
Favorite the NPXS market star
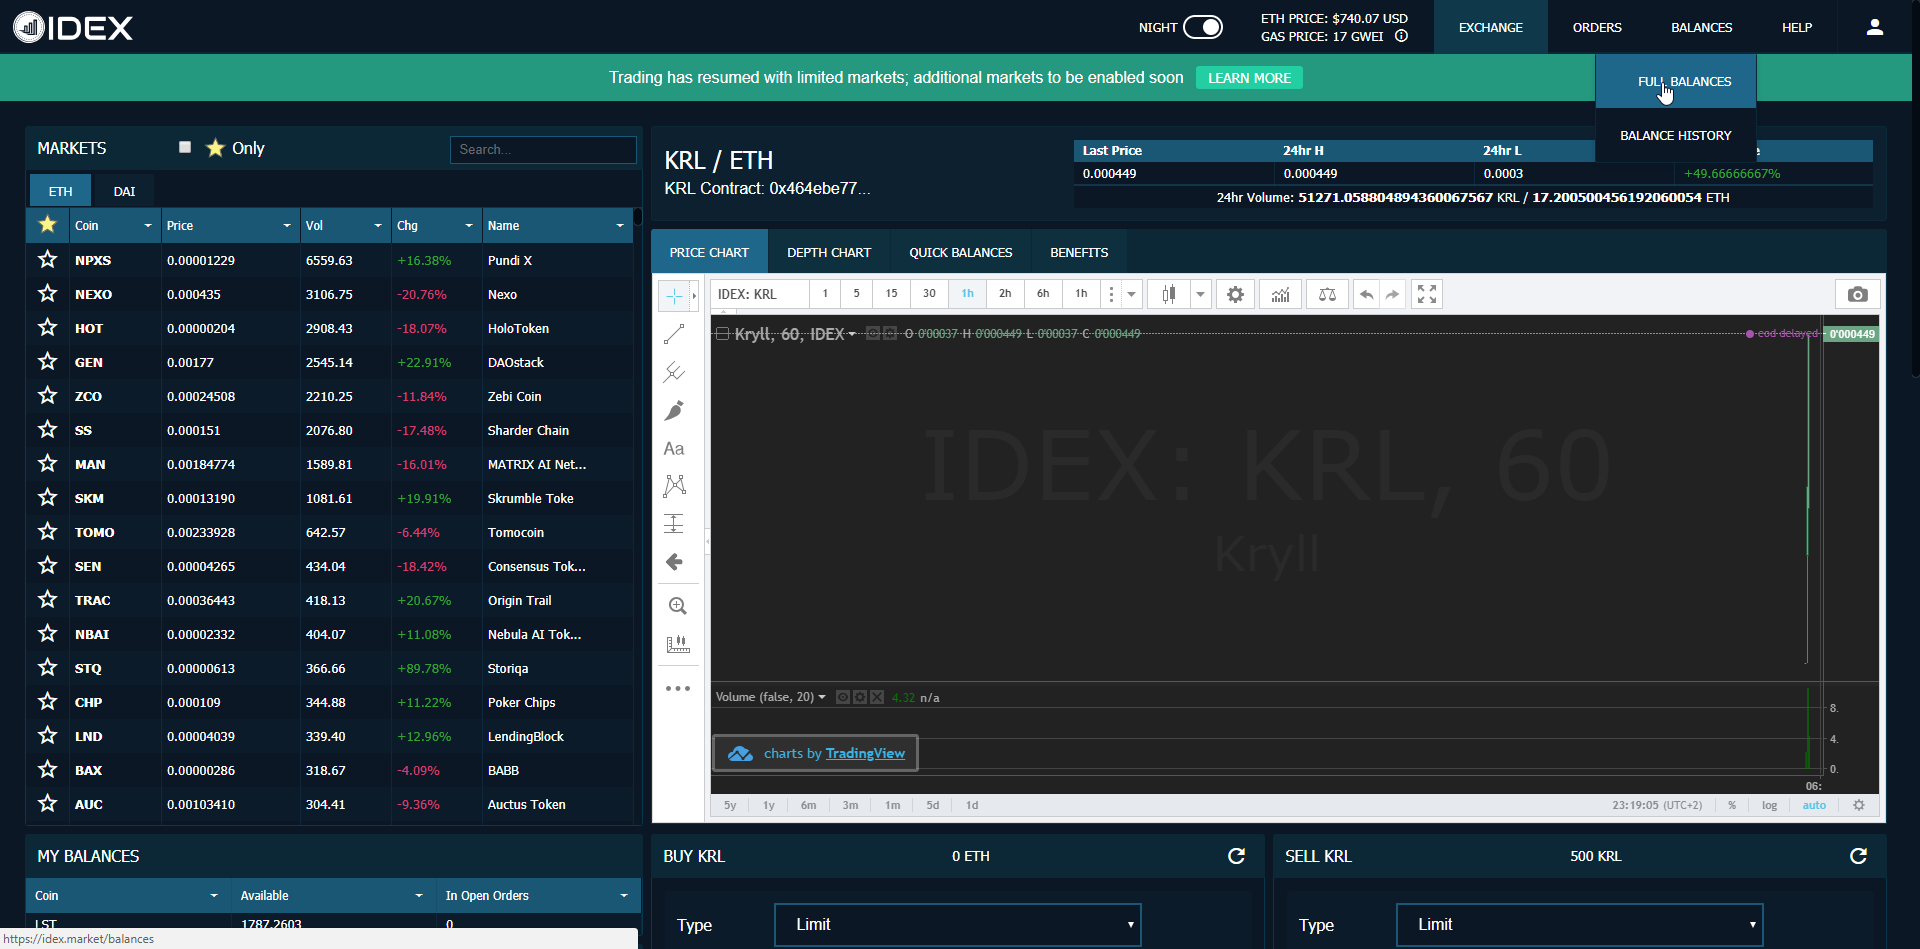(47, 260)
